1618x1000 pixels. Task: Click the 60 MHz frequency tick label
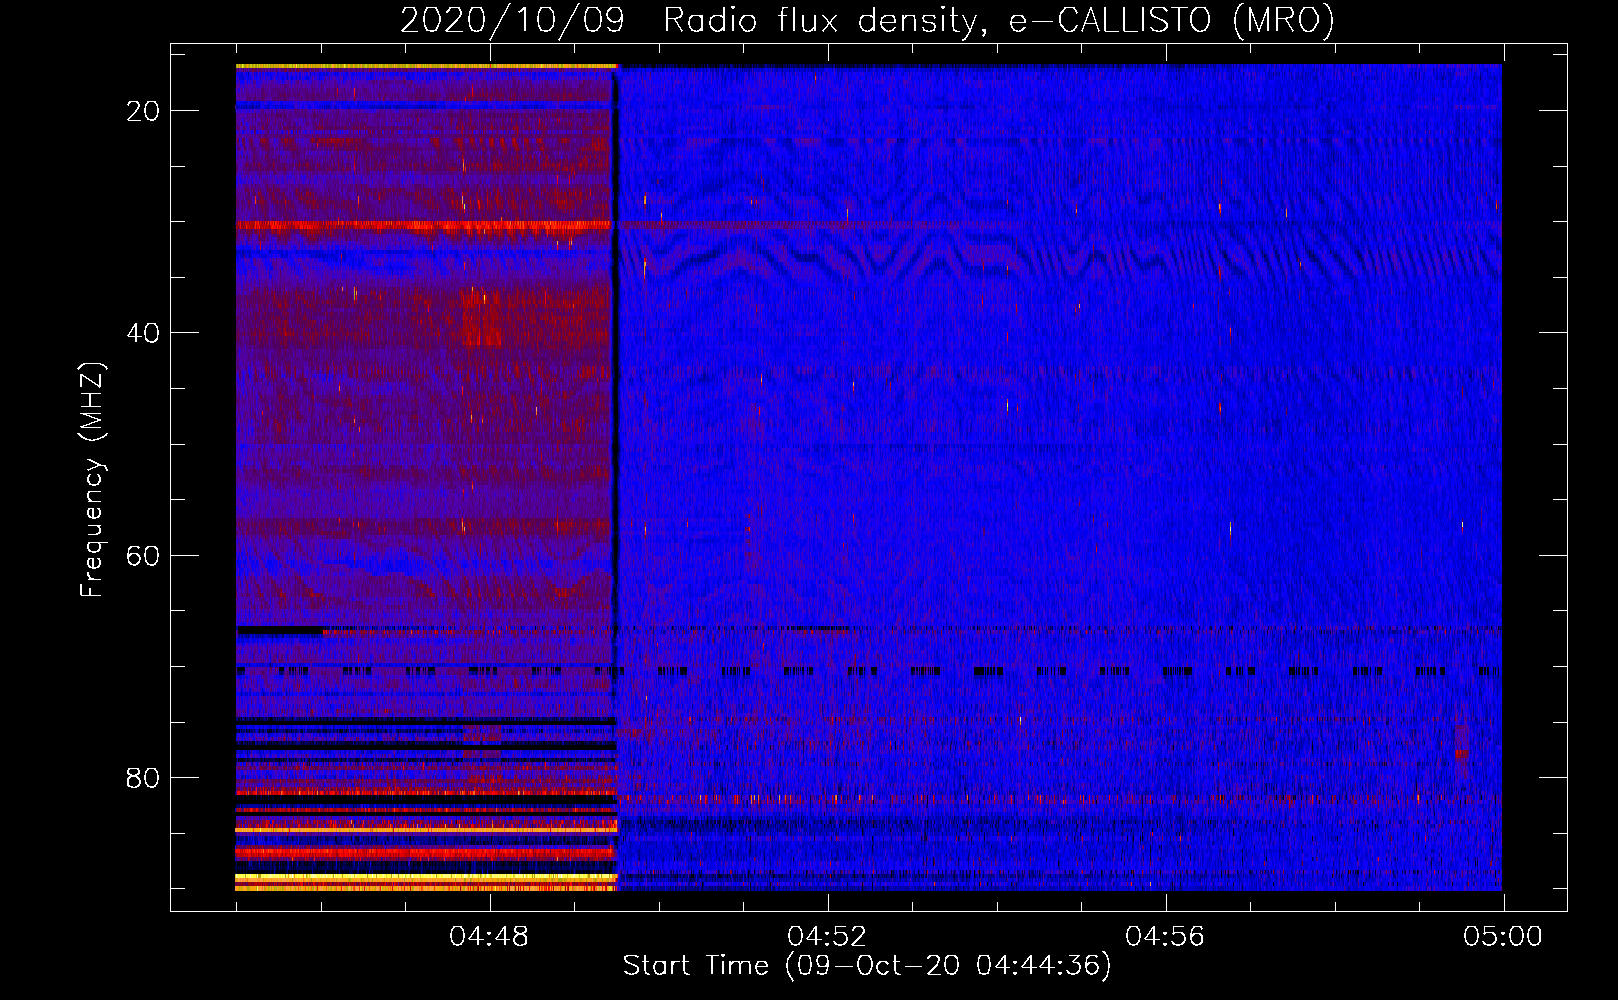pyautogui.click(x=144, y=555)
